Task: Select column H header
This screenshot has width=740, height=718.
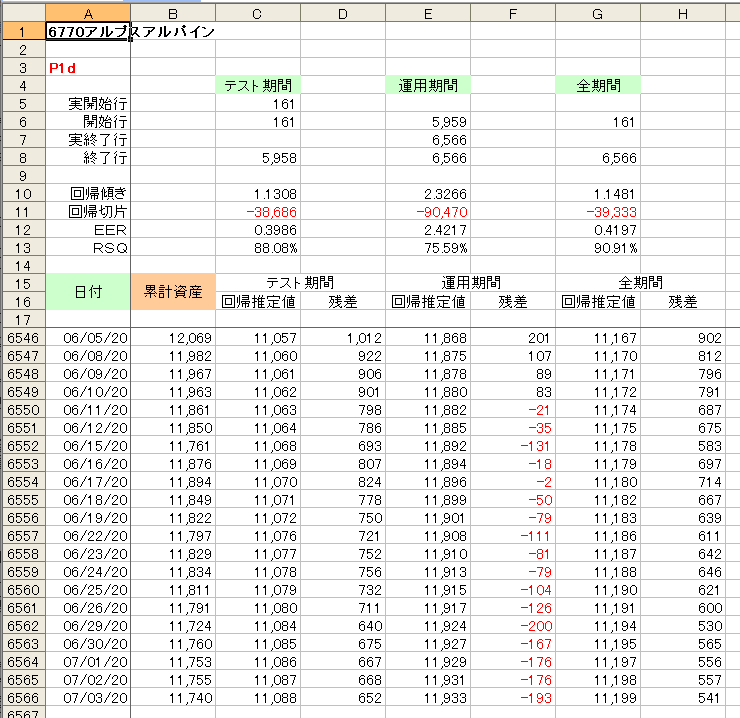Action: coord(683,14)
